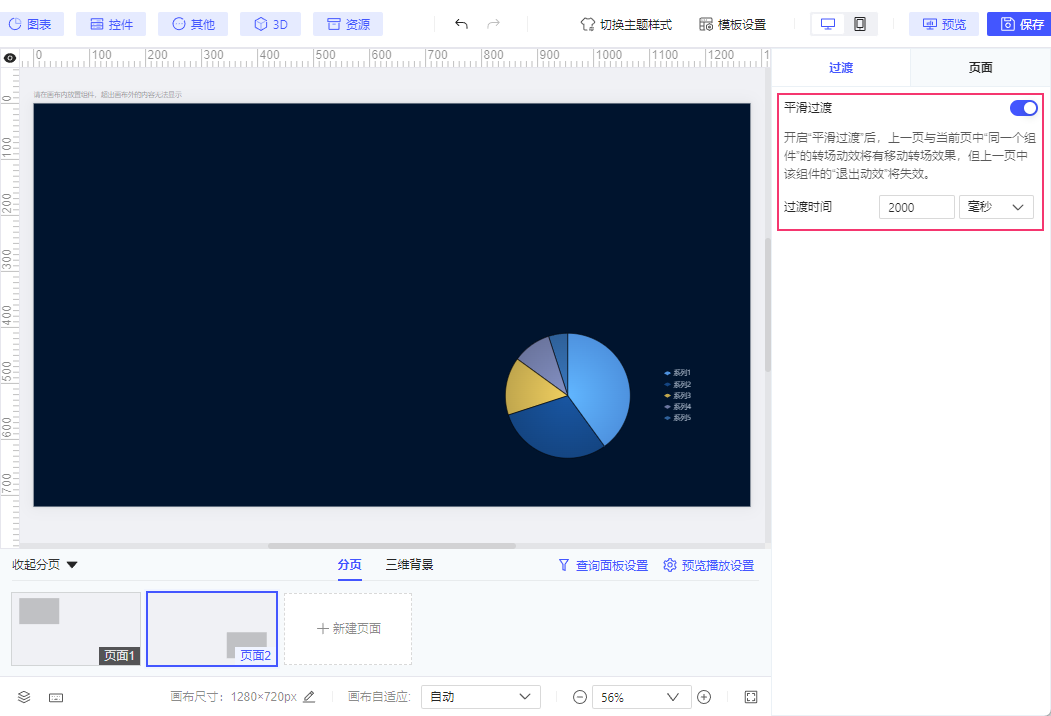Click the undo arrow icon

(461, 24)
